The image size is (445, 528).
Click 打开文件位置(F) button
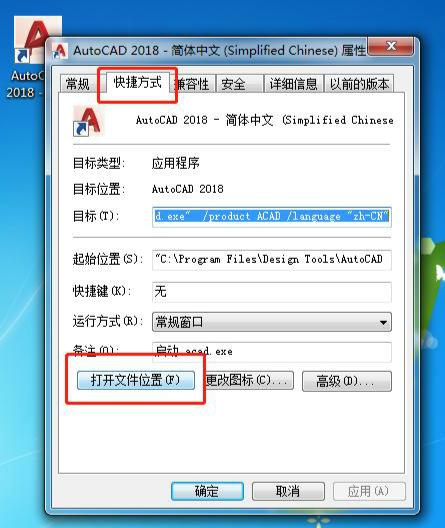pyautogui.click(x=136, y=381)
